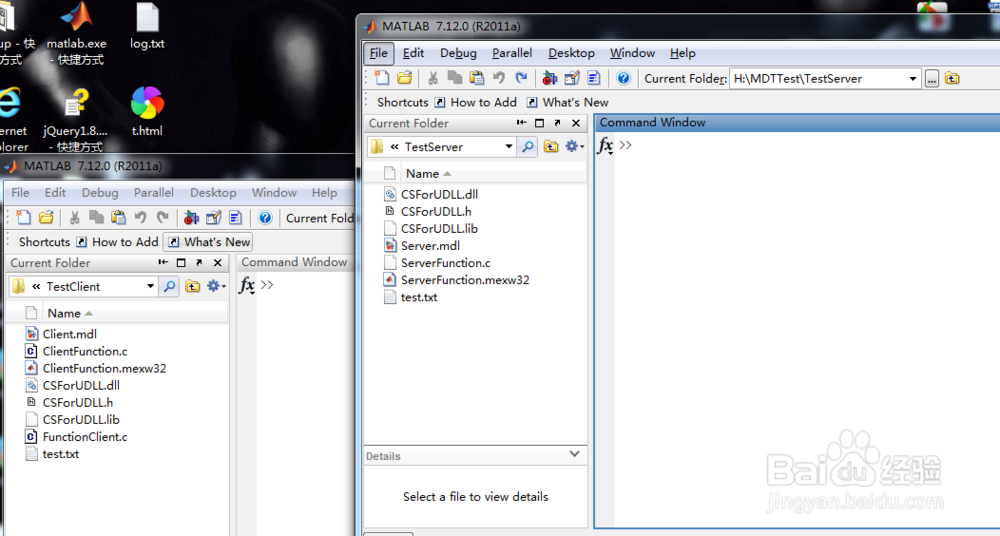Select ServerFunction.c file
Screen dimensions: 1000x536
tap(446, 263)
